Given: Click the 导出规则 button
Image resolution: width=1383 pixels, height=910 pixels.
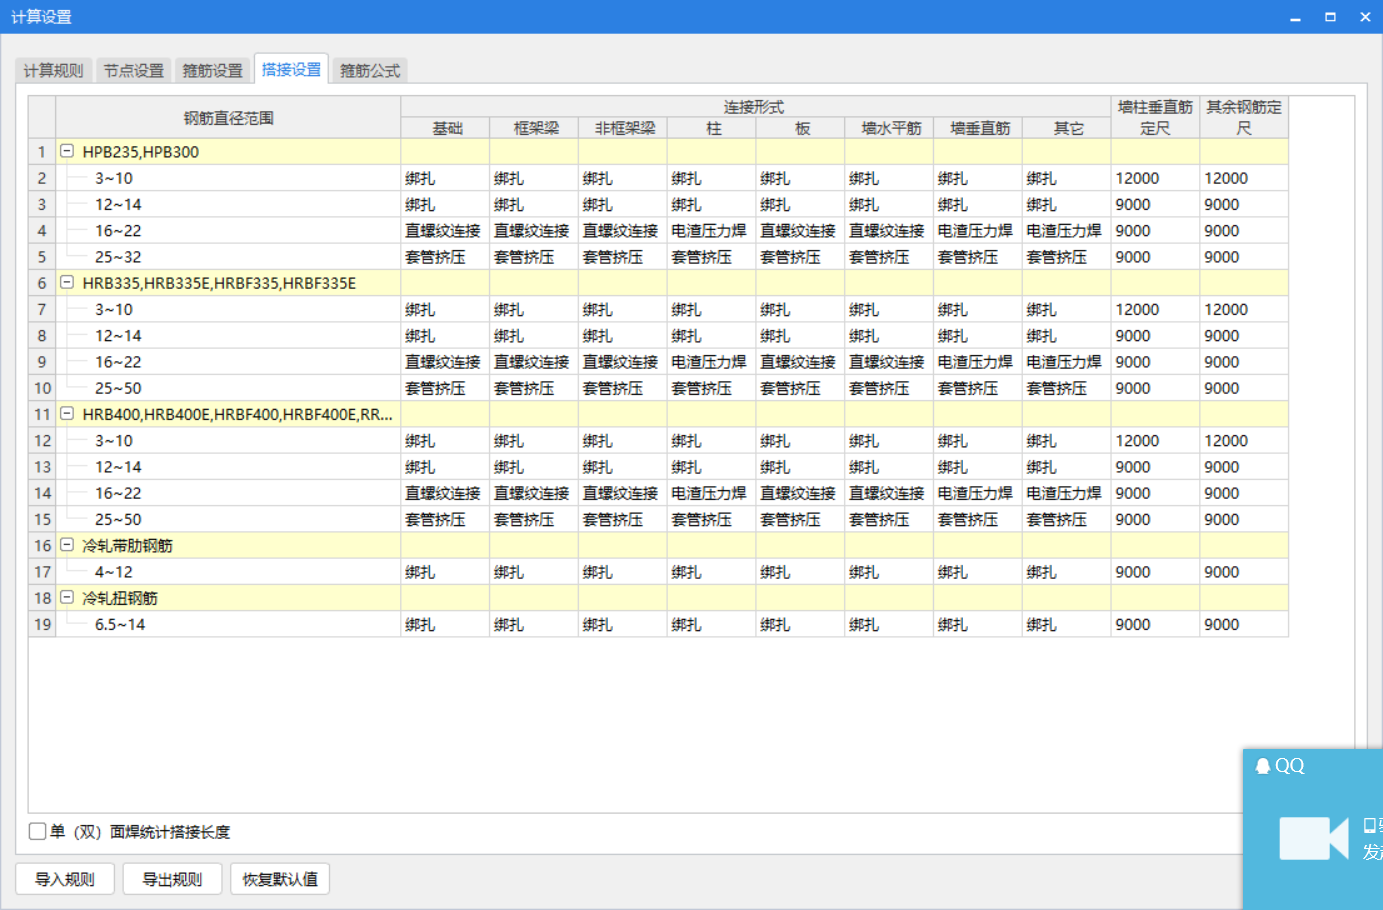Looking at the screenshot, I should point(172,879).
